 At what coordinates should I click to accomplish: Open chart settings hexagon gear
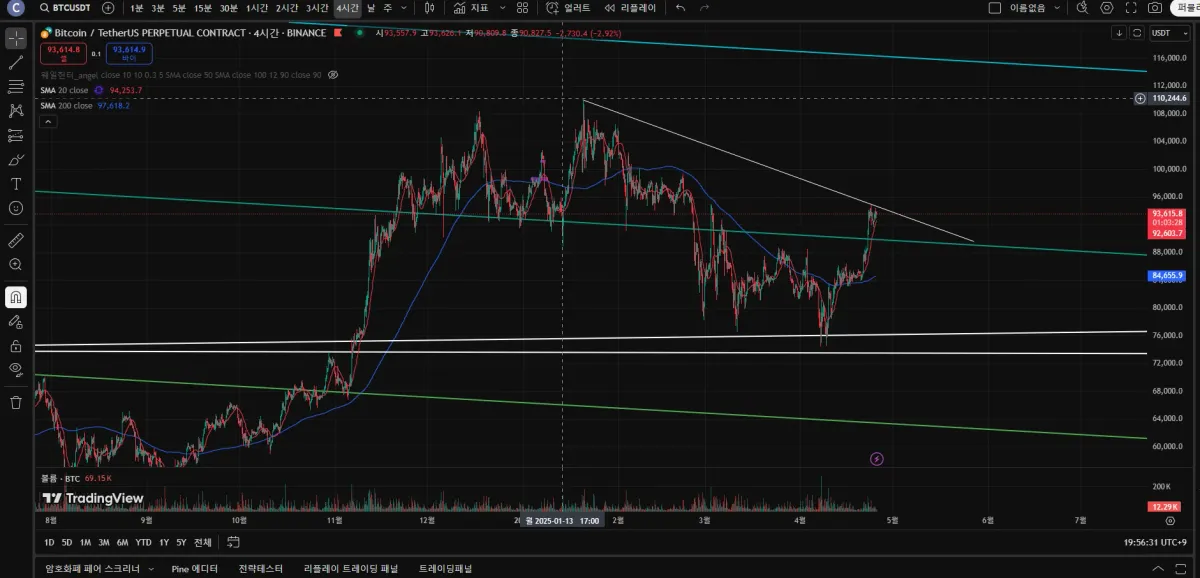1107,8
